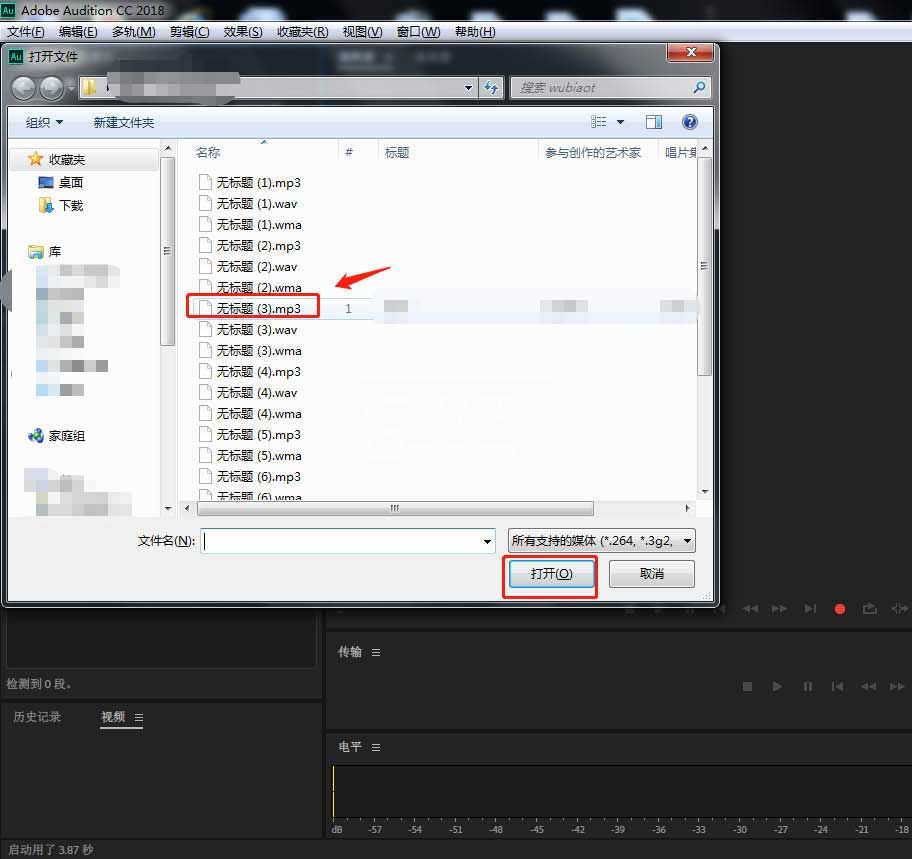Select file 无标题 (4).mp3
Viewport: 912px width, 859px height.
pyautogui.click(x=250, y=372)
